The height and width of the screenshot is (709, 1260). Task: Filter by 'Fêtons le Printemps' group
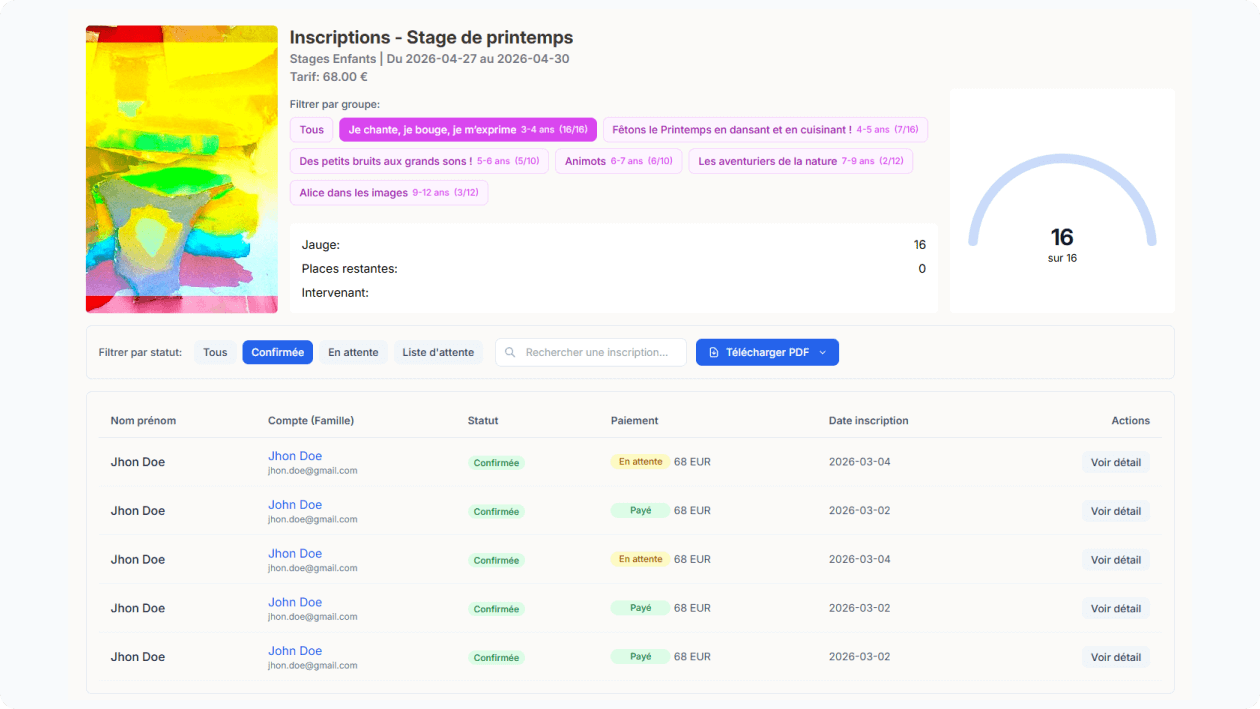pyautogui.click(x=765, y=130)
